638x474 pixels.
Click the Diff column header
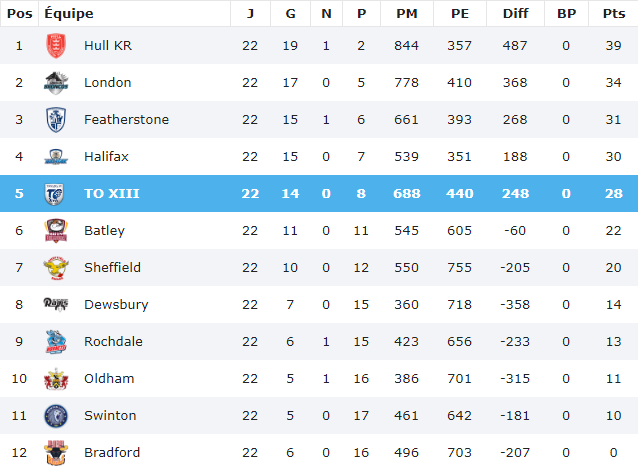coord(515,14)
